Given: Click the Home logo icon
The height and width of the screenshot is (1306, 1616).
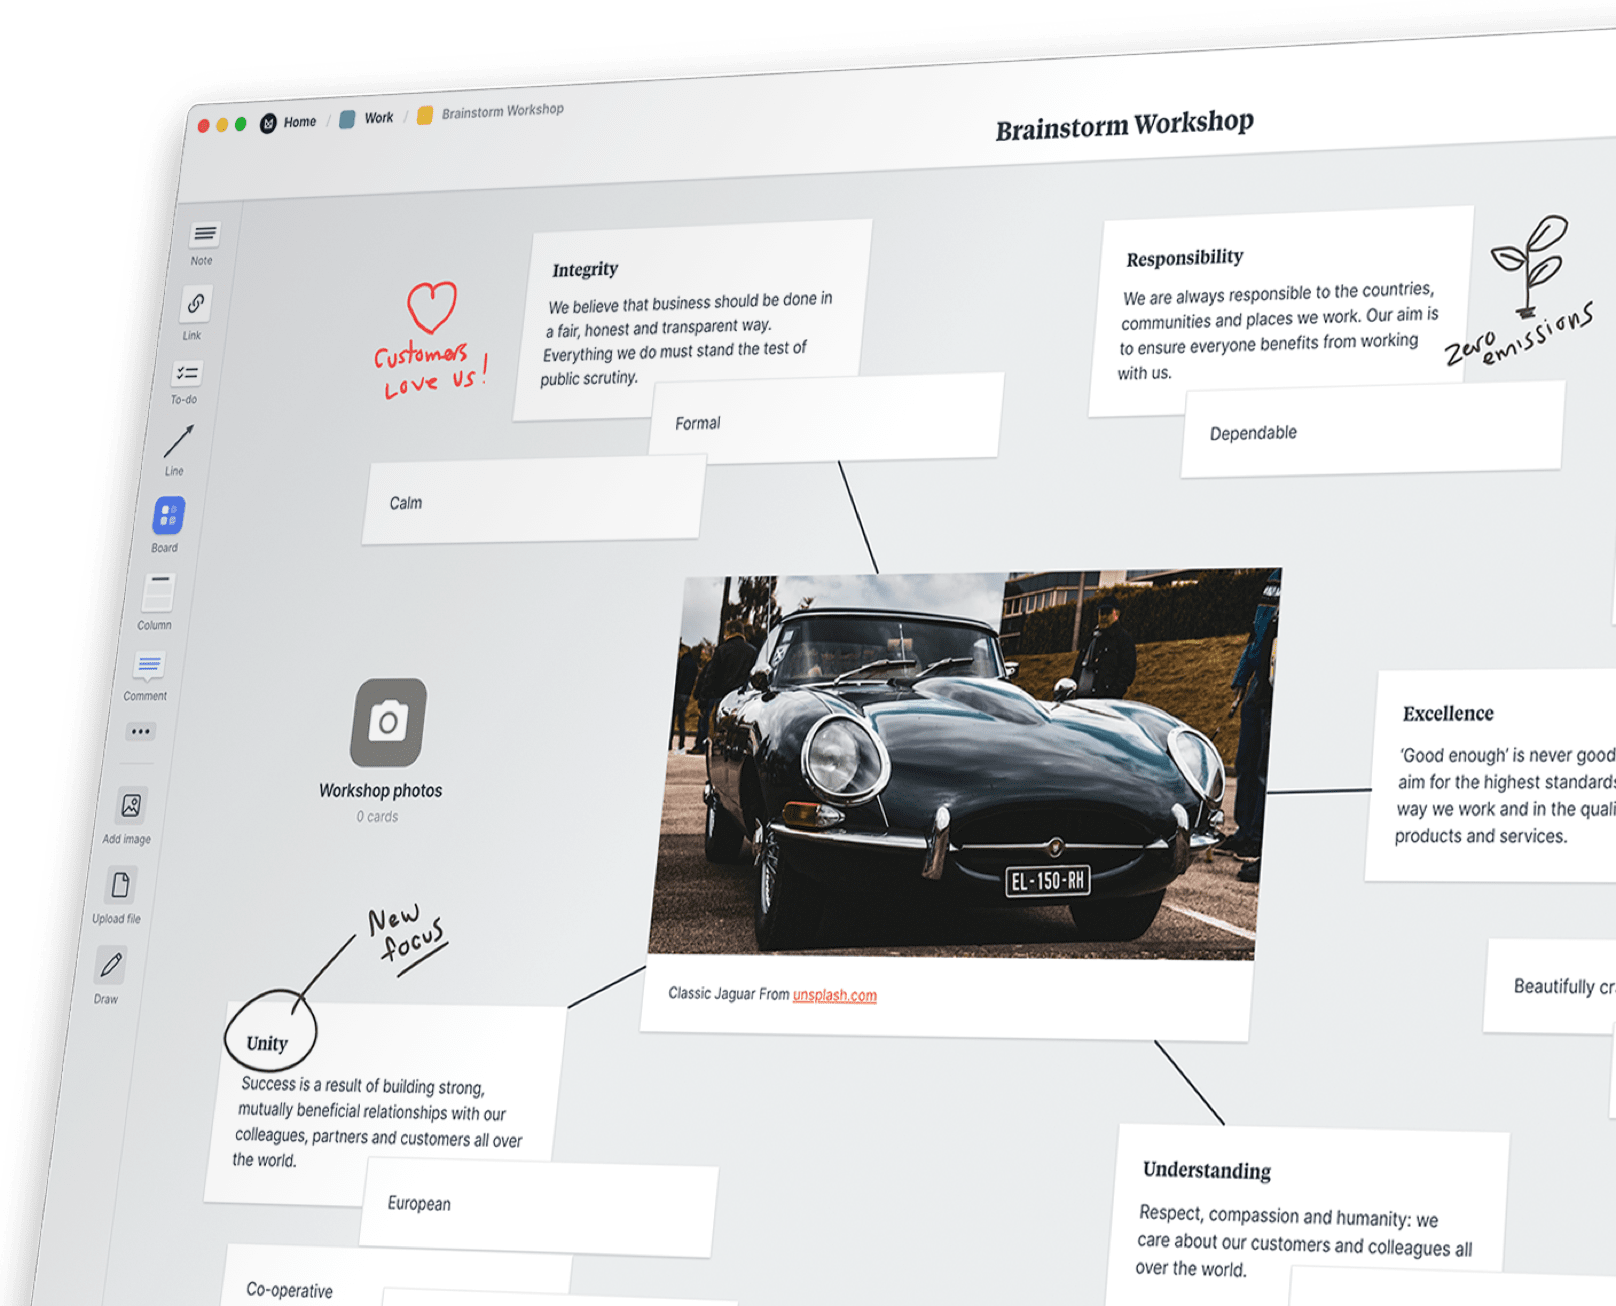Looking at the screenshot, I should pos(268,123).
